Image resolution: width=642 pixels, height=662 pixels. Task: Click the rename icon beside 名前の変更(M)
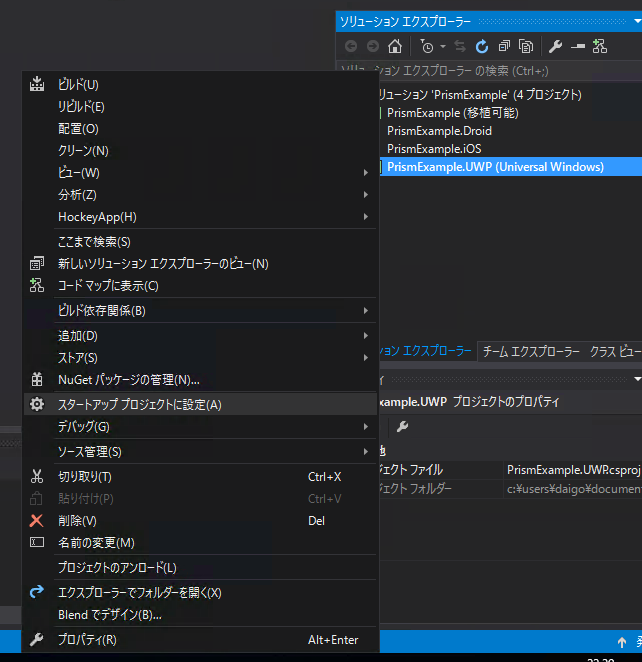pos(37,542)
